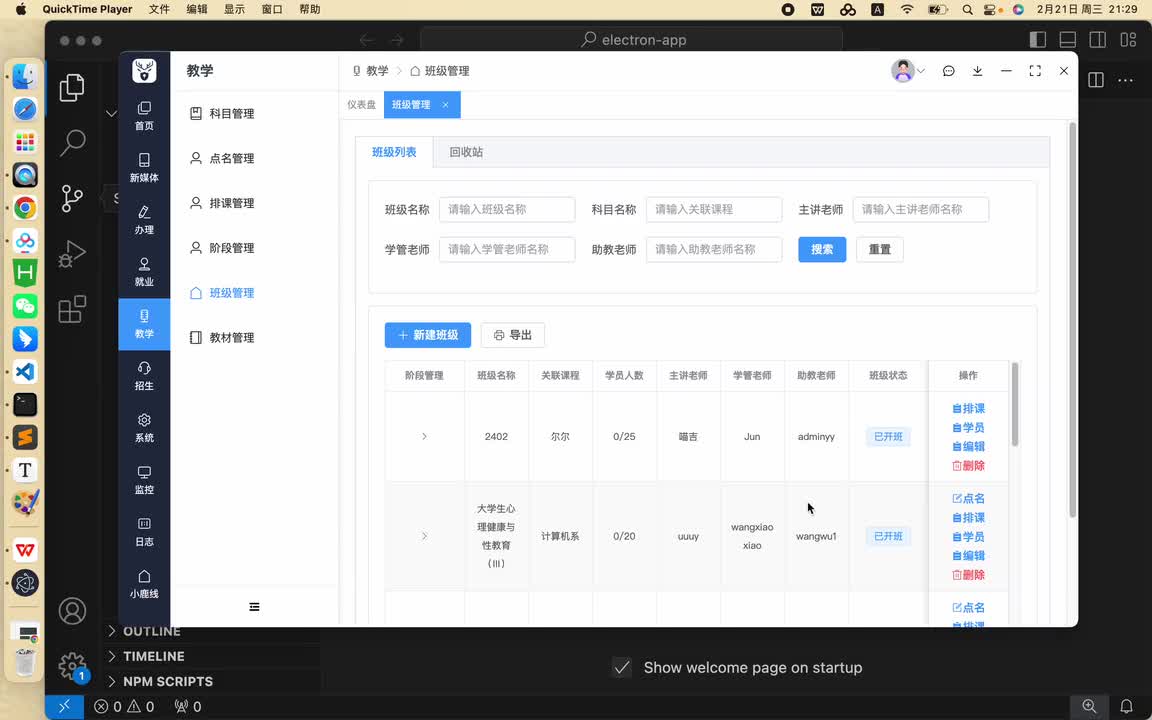
Task: Open 文件 menu in macOS menu bar
Action: click(159, 10)
